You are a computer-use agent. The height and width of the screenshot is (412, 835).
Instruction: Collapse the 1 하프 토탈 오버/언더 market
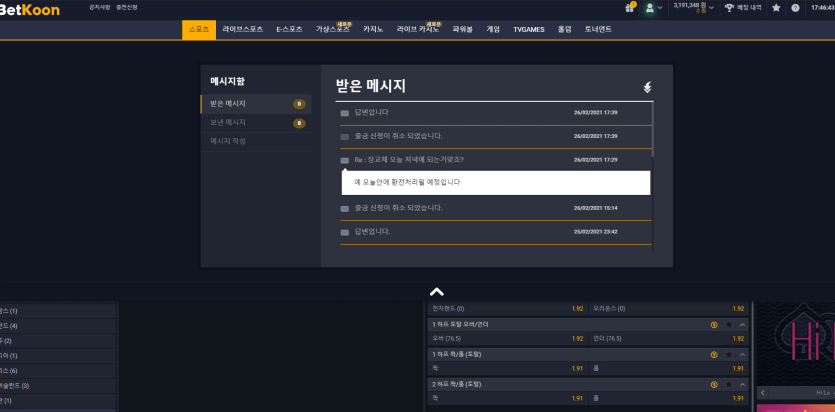point(742,325)
